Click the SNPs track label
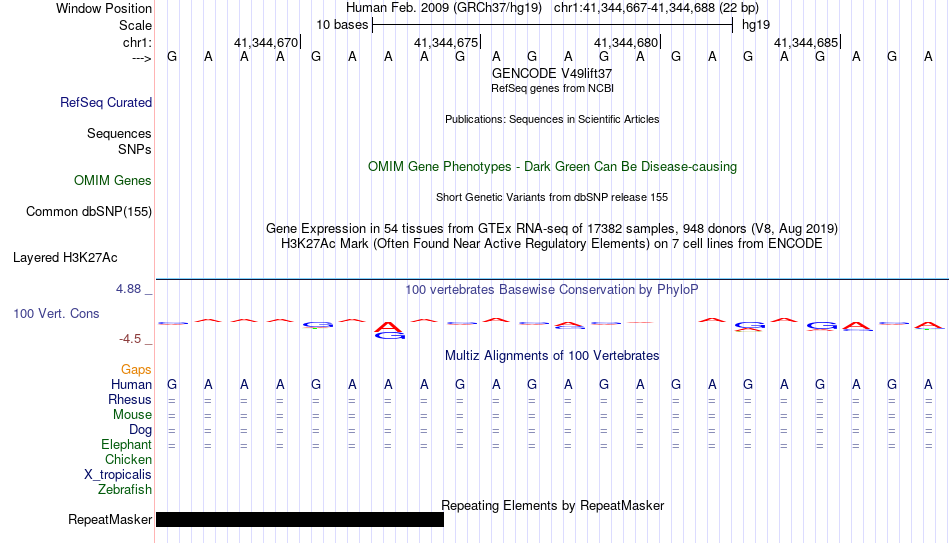 tap(135, 149)
